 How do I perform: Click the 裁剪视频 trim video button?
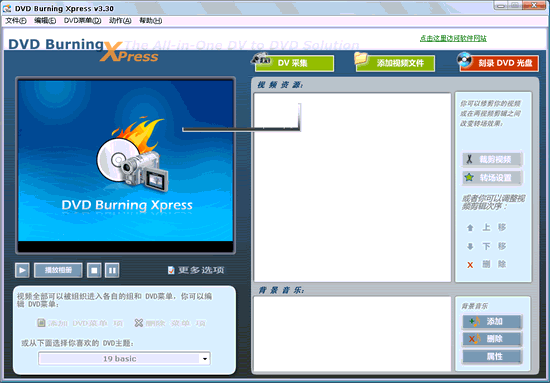point(492,160)
